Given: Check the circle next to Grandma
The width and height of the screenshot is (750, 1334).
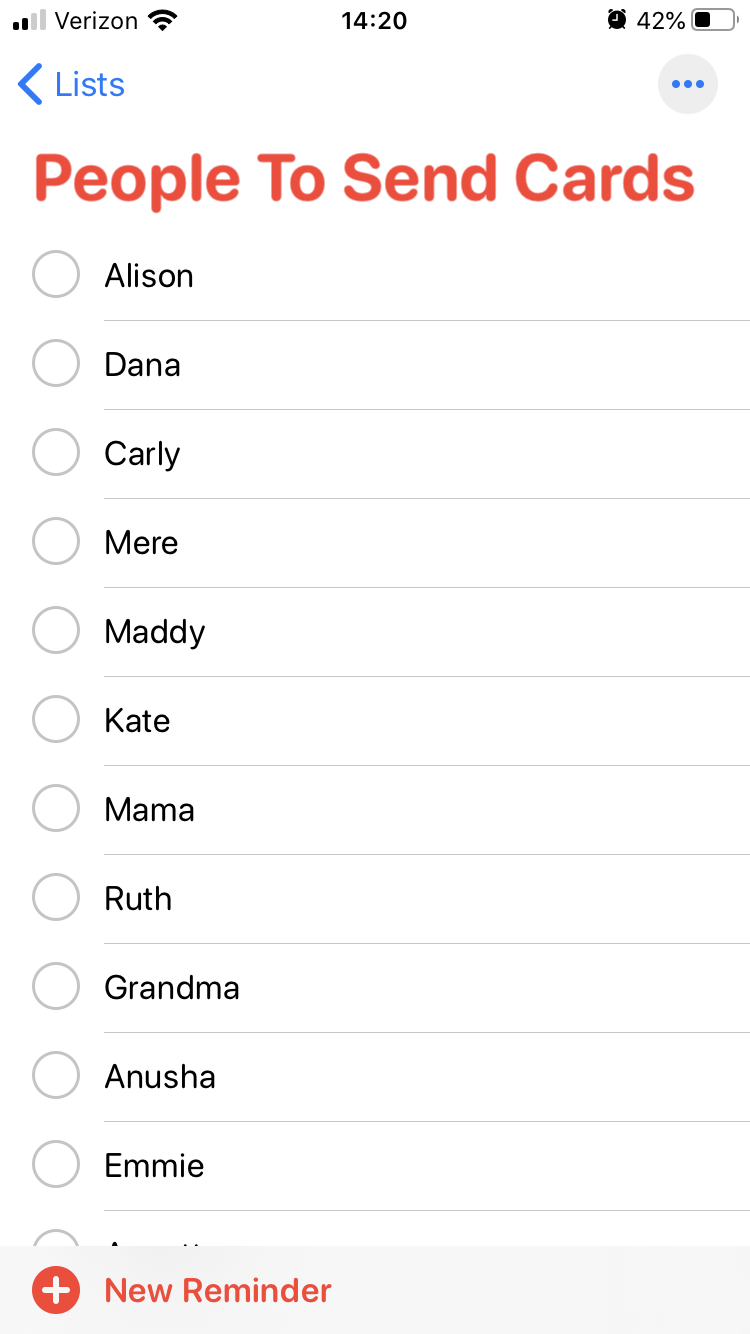Looking at the screenshot, I should 56,986.
